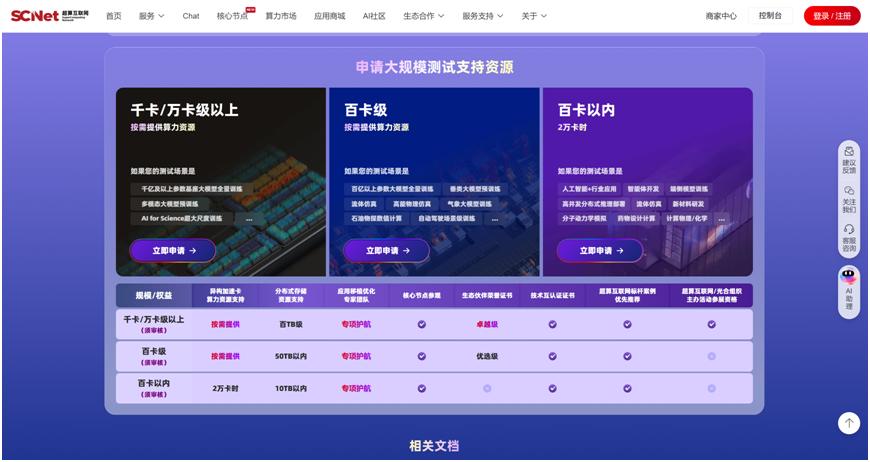Click the 自动驾驶场景级训练 tag
This screenshot has width=870, height=462.
click(x=447, y=219)
